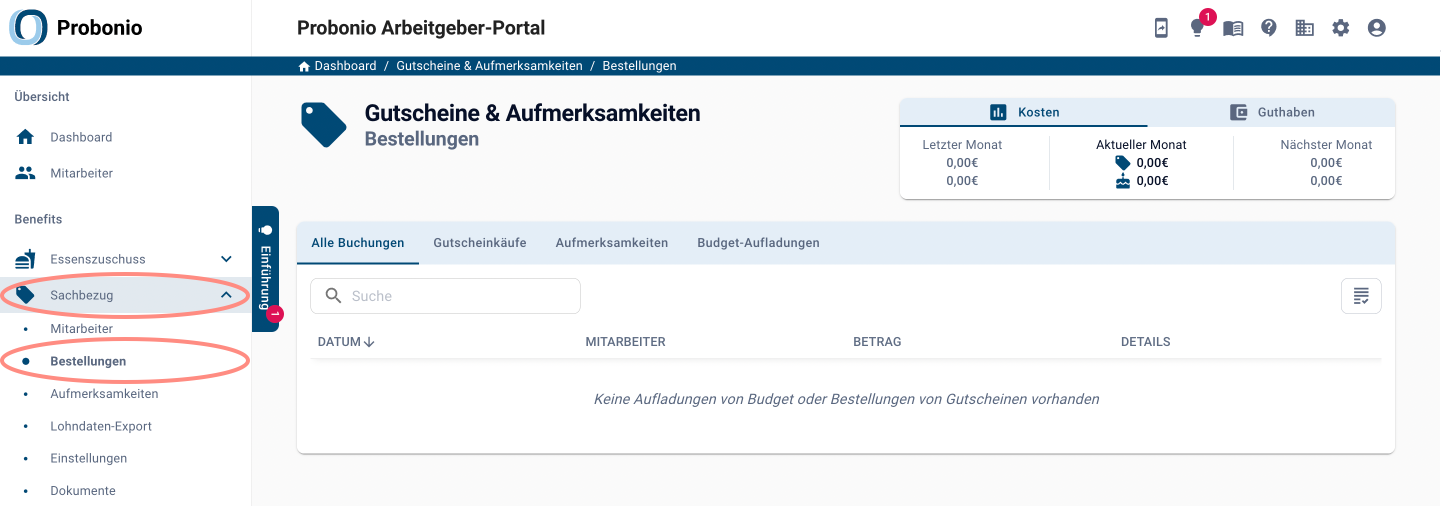Click the search magnifier icon
Viewport: 1441px width, 506px height.
[333, 296]
